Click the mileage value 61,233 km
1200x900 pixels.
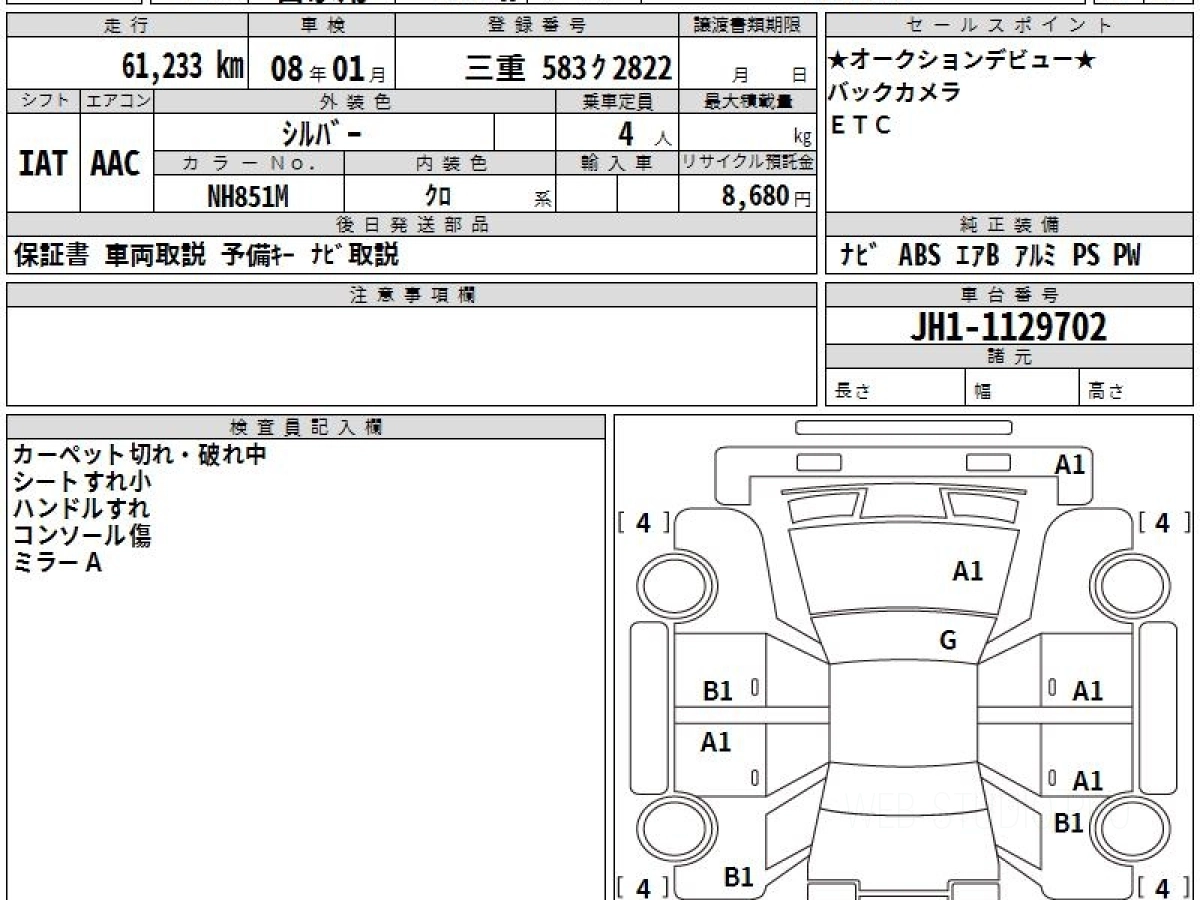[x=183, y=66]
